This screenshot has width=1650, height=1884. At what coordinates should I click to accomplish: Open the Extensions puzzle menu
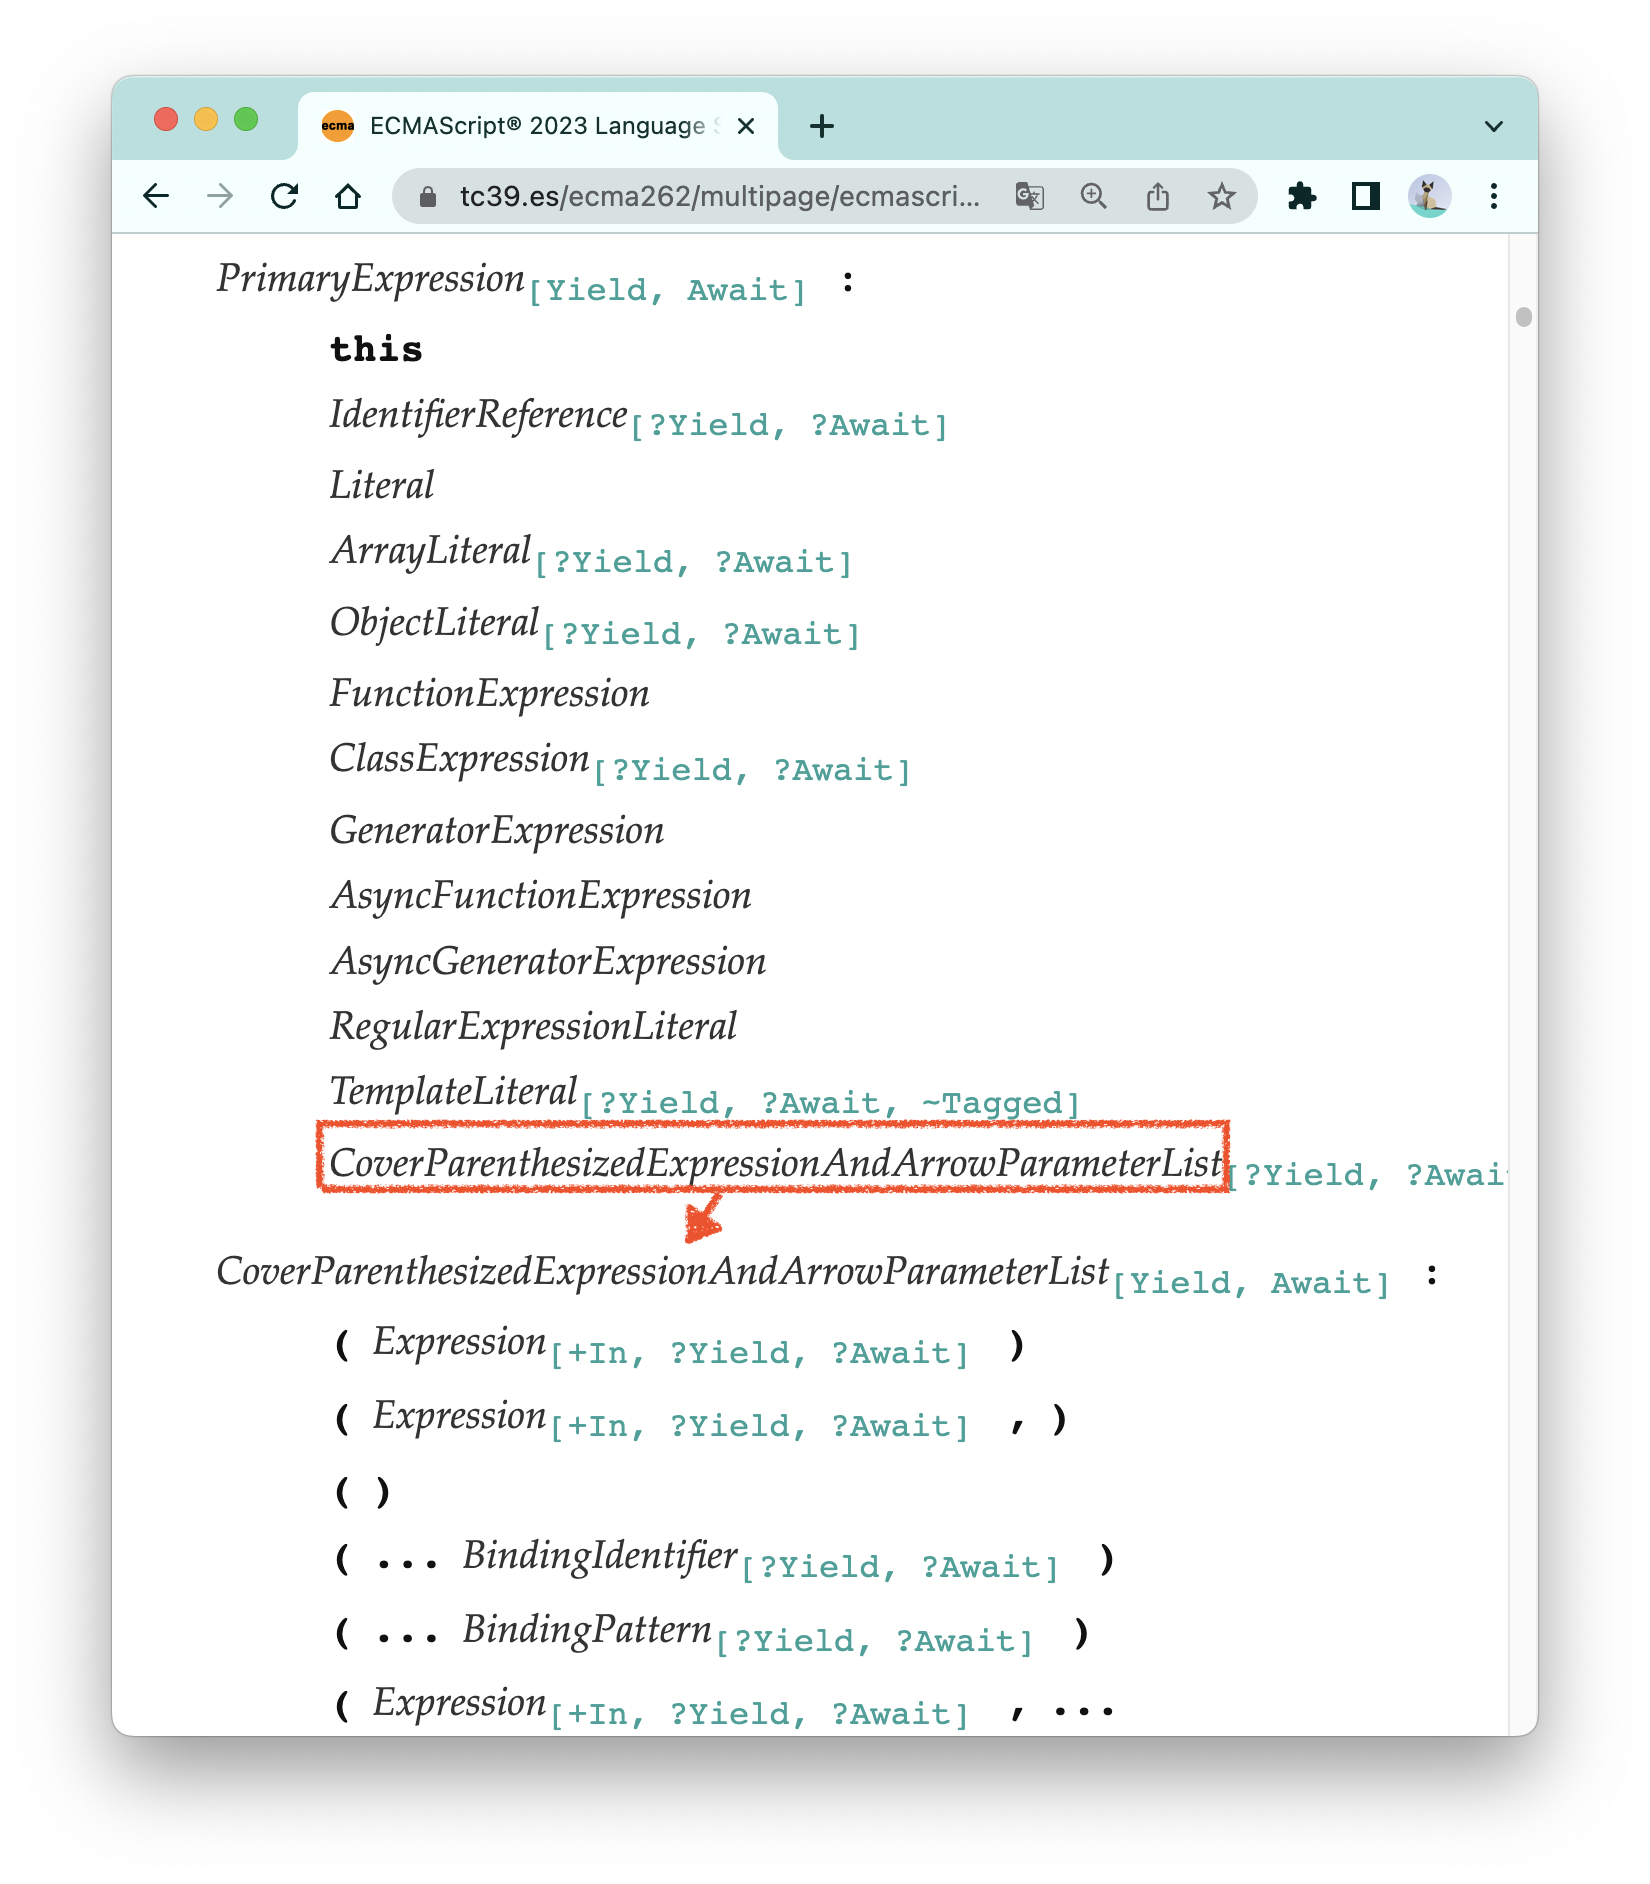pos(1302,196)
